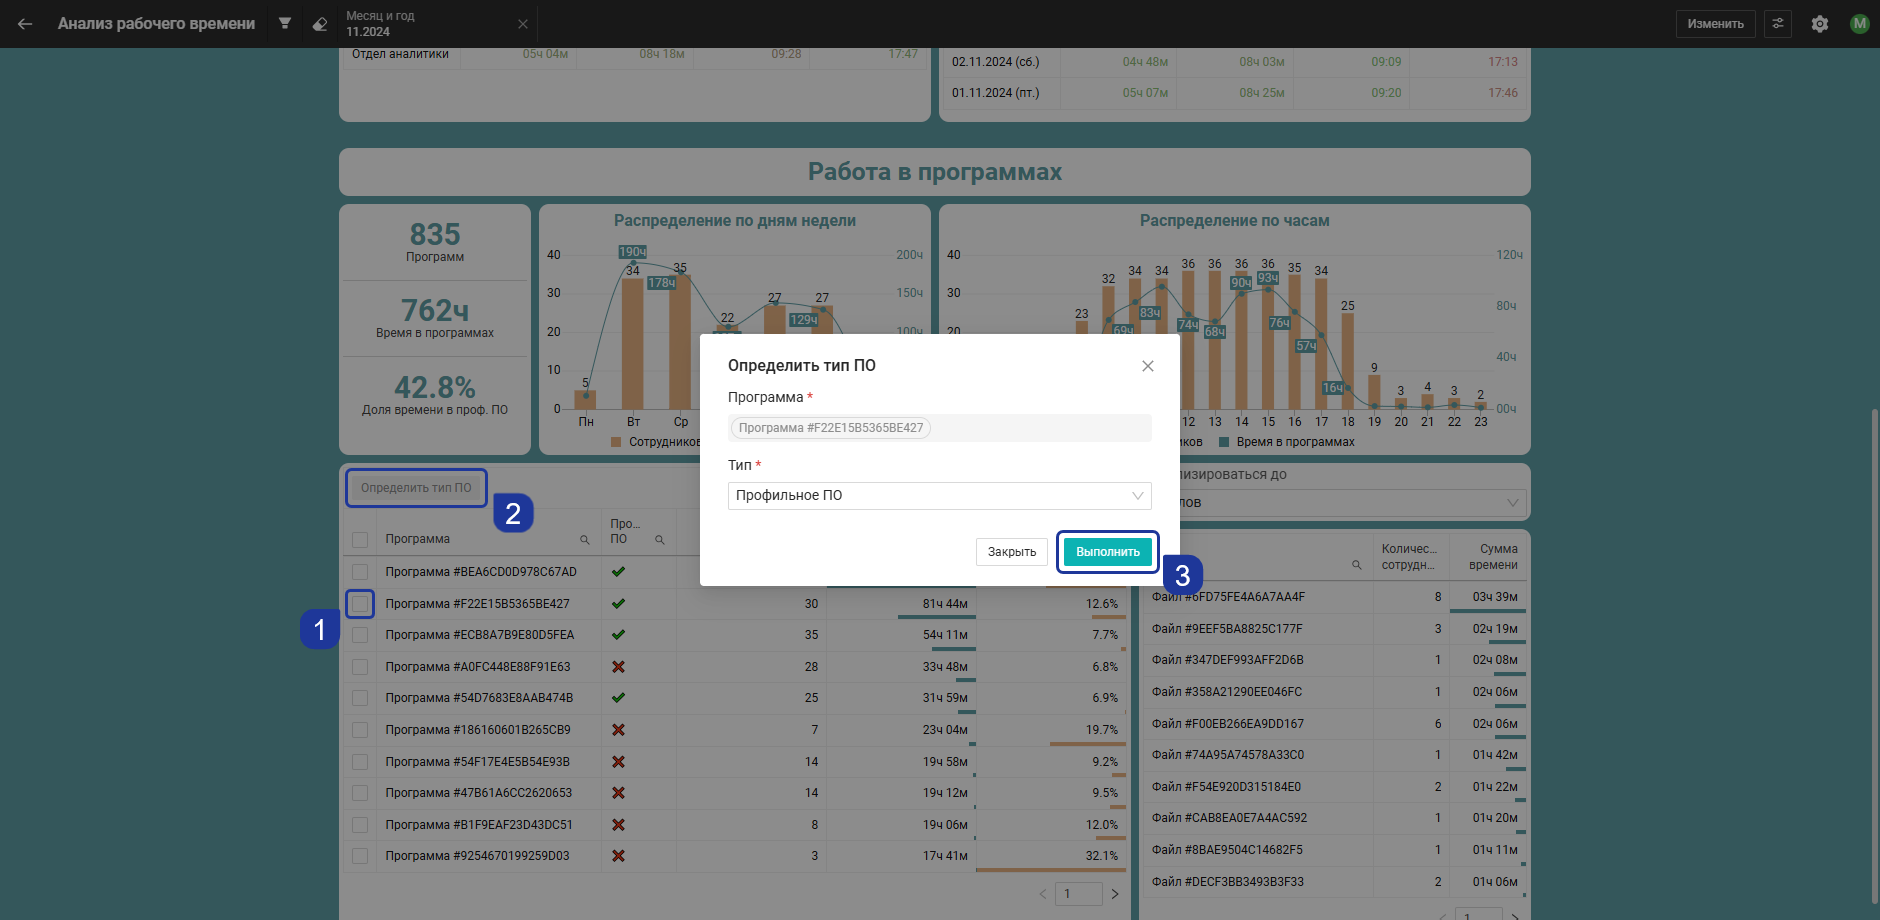Toggle the select-all checkbox in 'Программа' header
Viewport: 1880px width, 920px height.
click(x=360, y=540)
